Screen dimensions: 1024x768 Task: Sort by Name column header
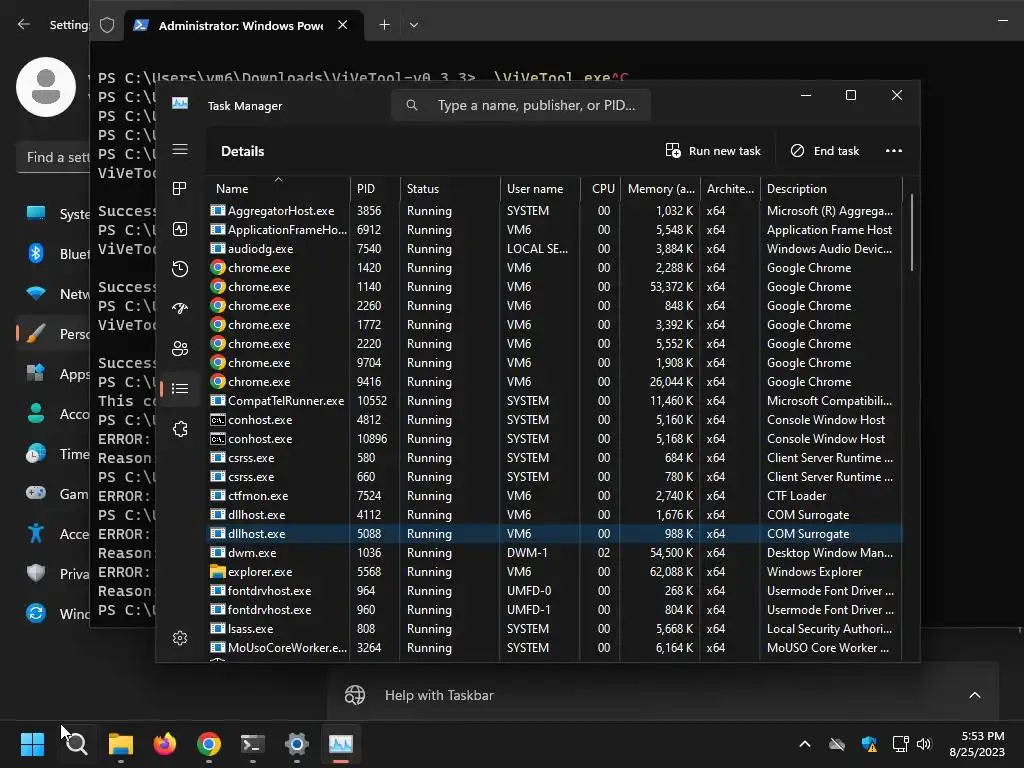279,189
